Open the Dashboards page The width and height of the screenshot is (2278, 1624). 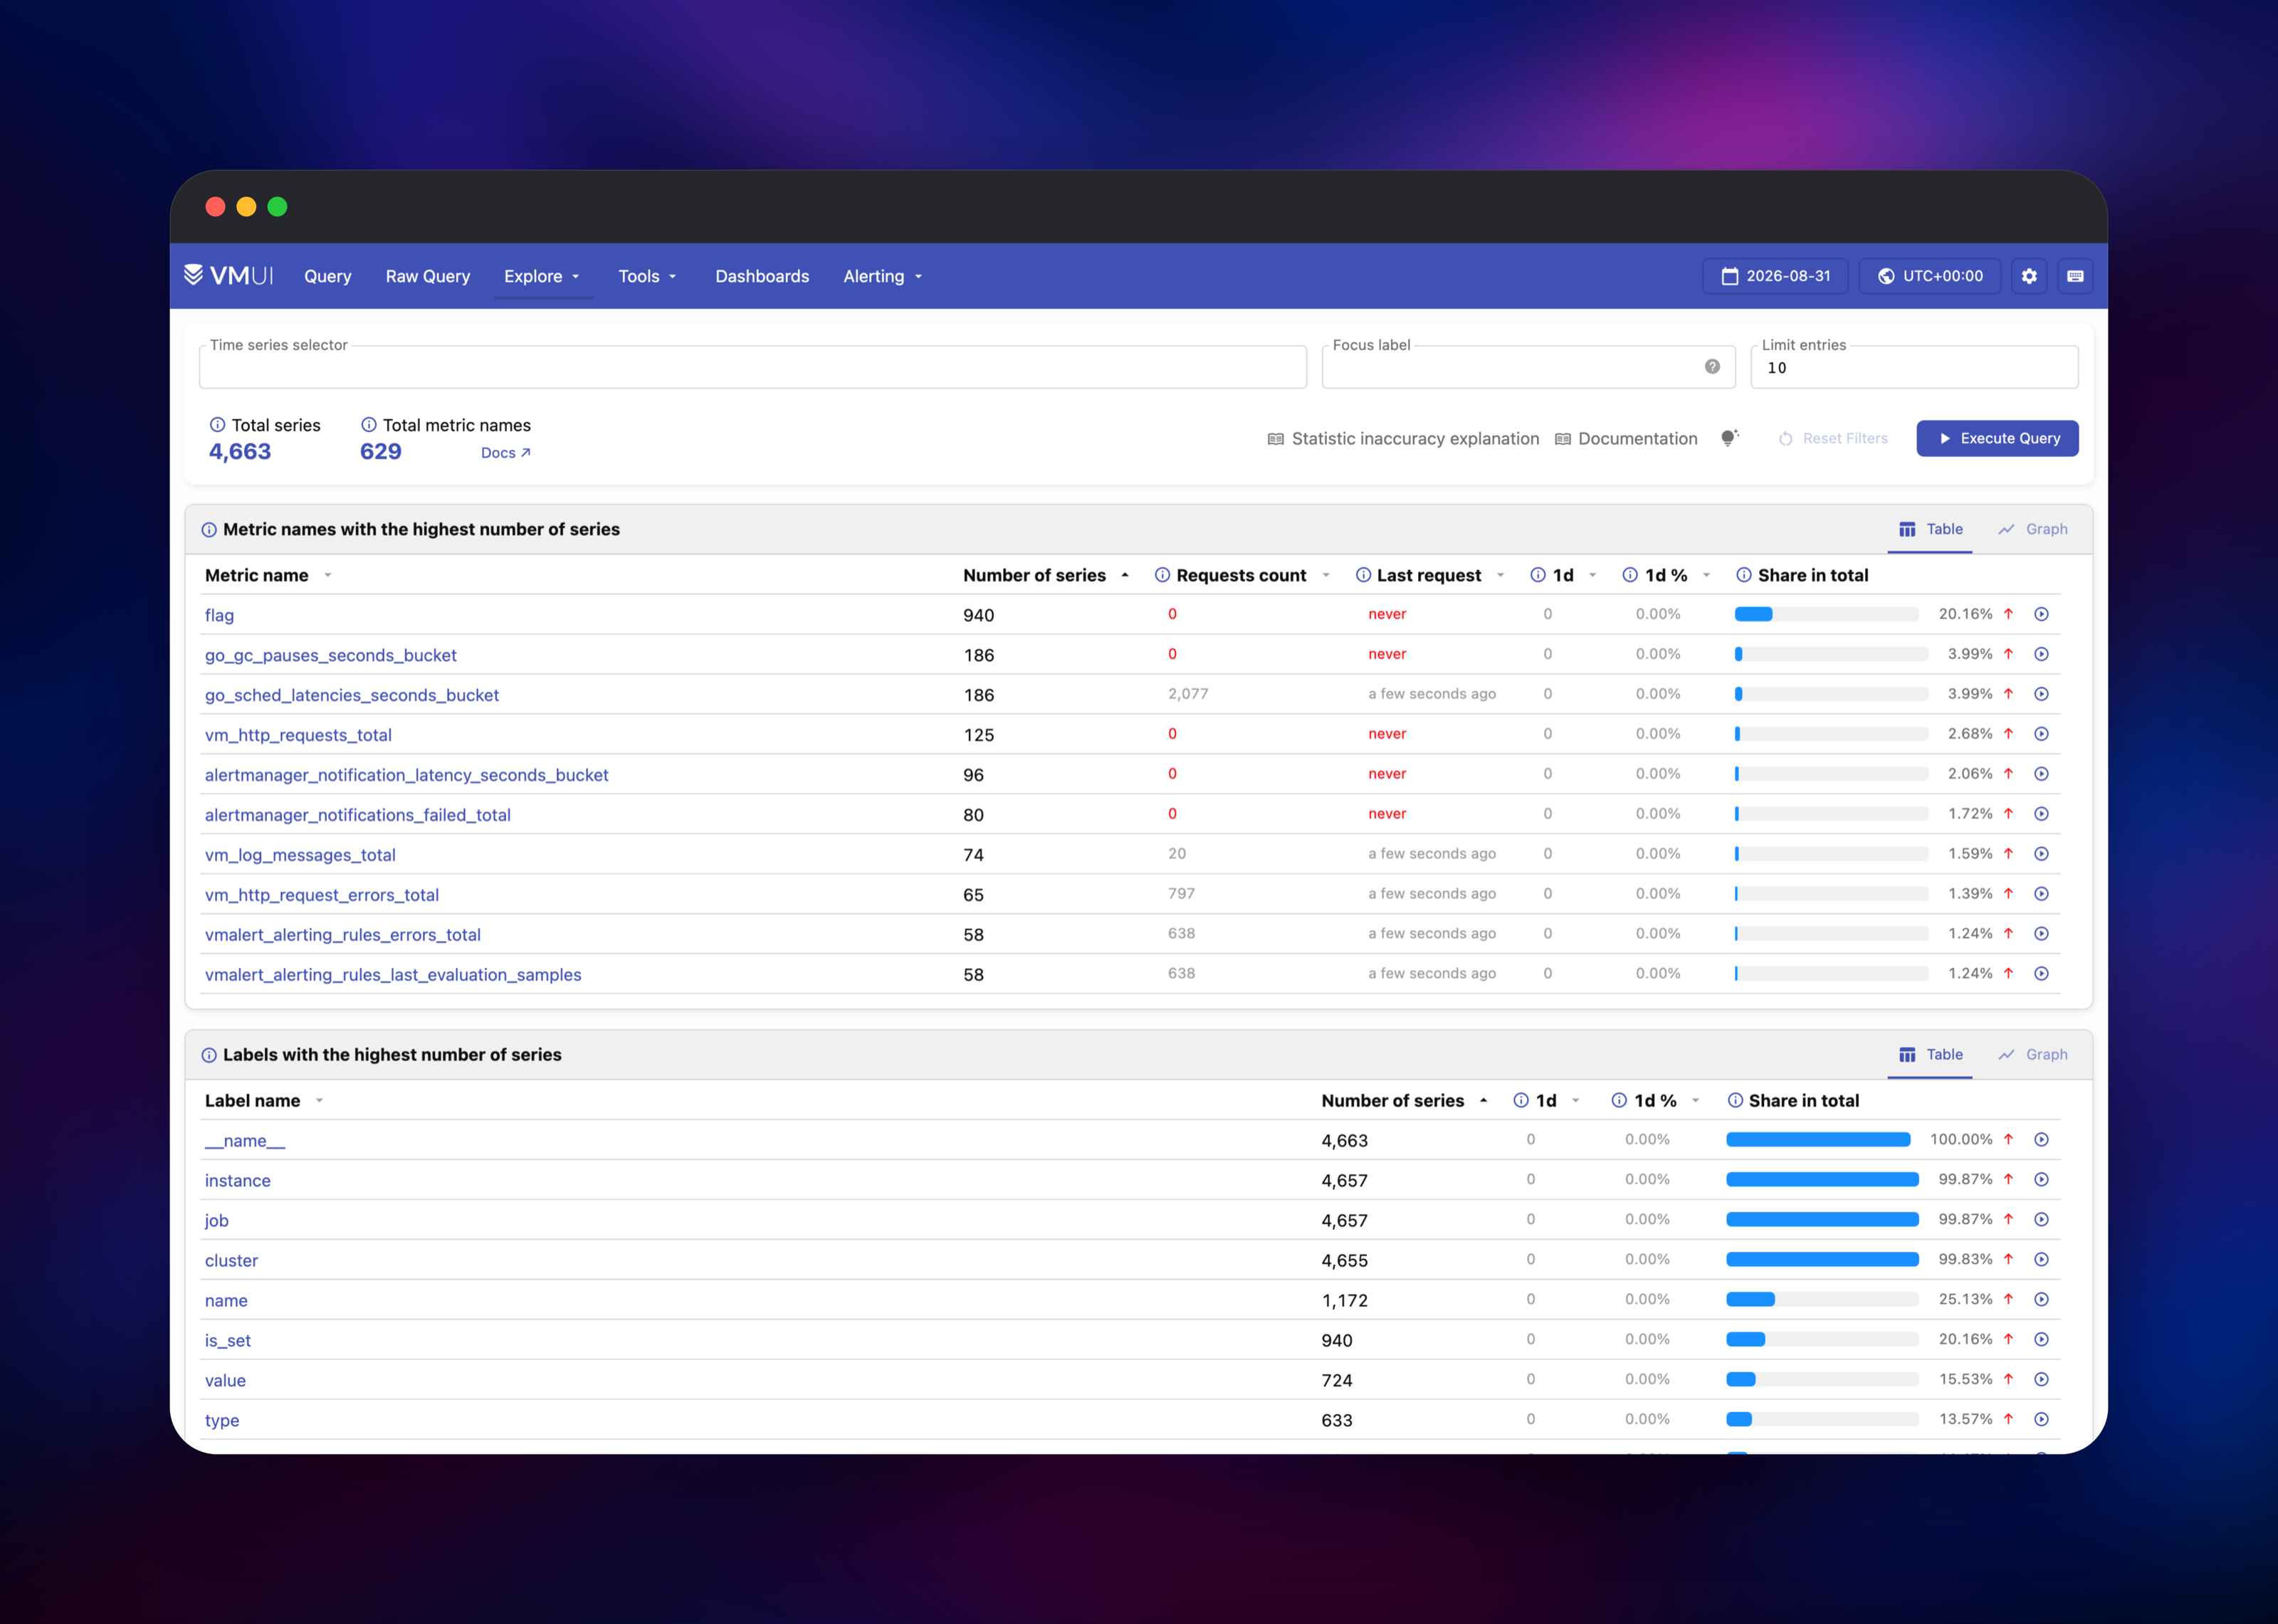[x=762, y=276]
